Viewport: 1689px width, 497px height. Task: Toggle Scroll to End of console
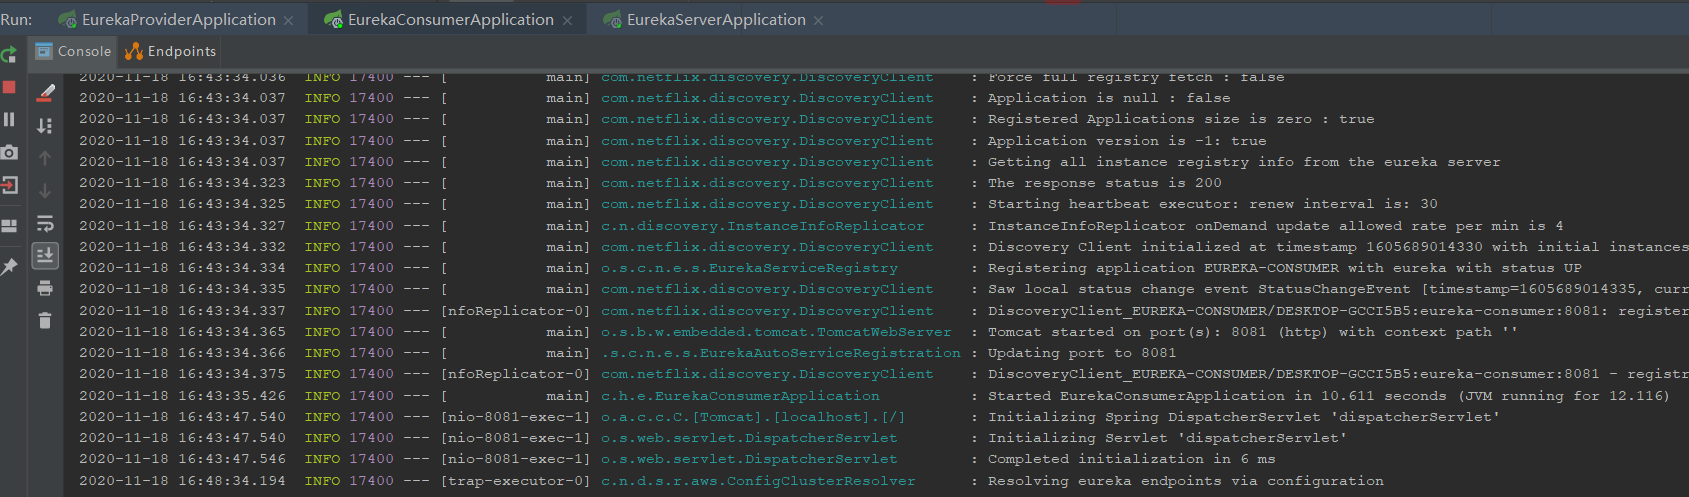(x=45, y=256)
